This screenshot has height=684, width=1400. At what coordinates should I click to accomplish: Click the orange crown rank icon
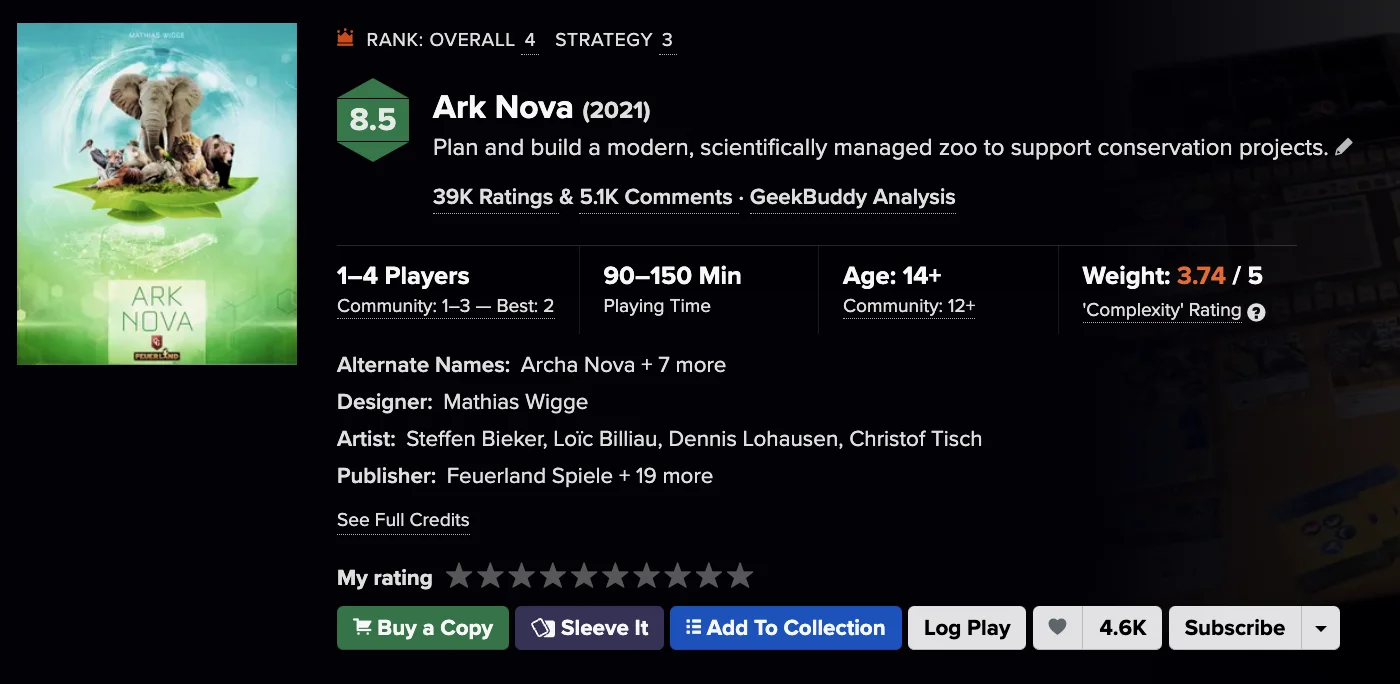(346, 40)
